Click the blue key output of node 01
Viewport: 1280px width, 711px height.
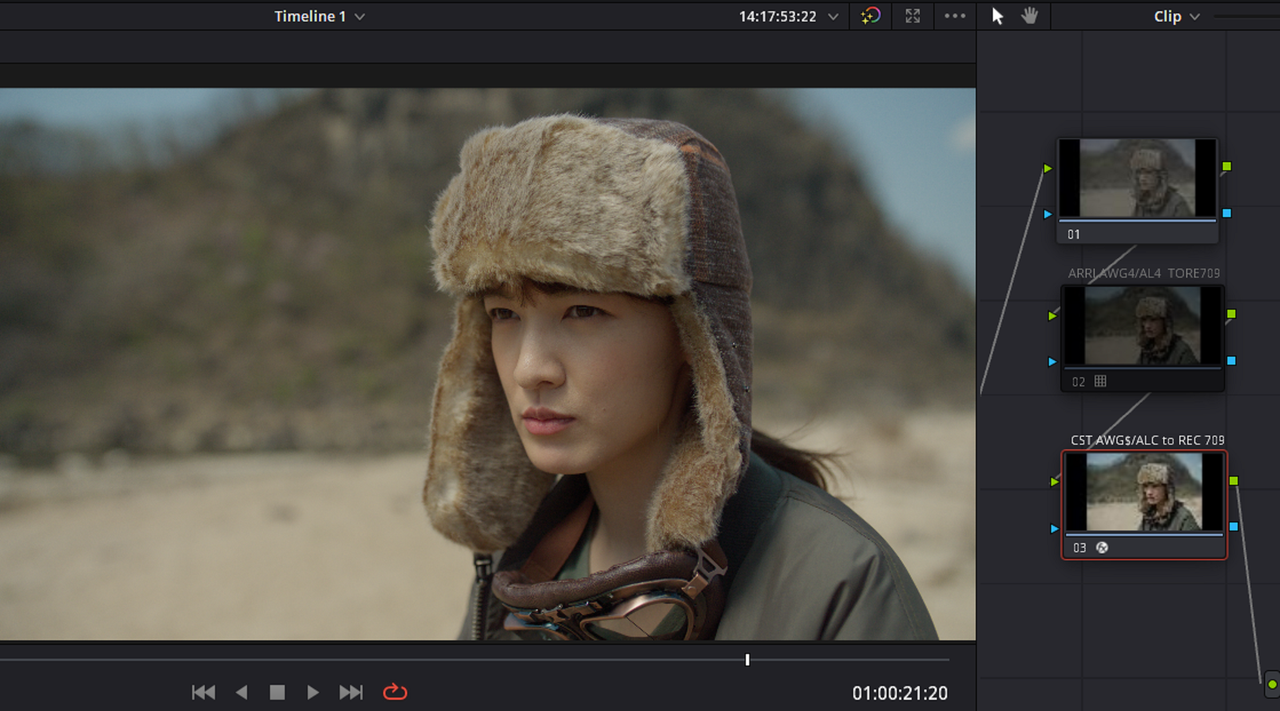pyautogui.click(x=1227, y=213)
